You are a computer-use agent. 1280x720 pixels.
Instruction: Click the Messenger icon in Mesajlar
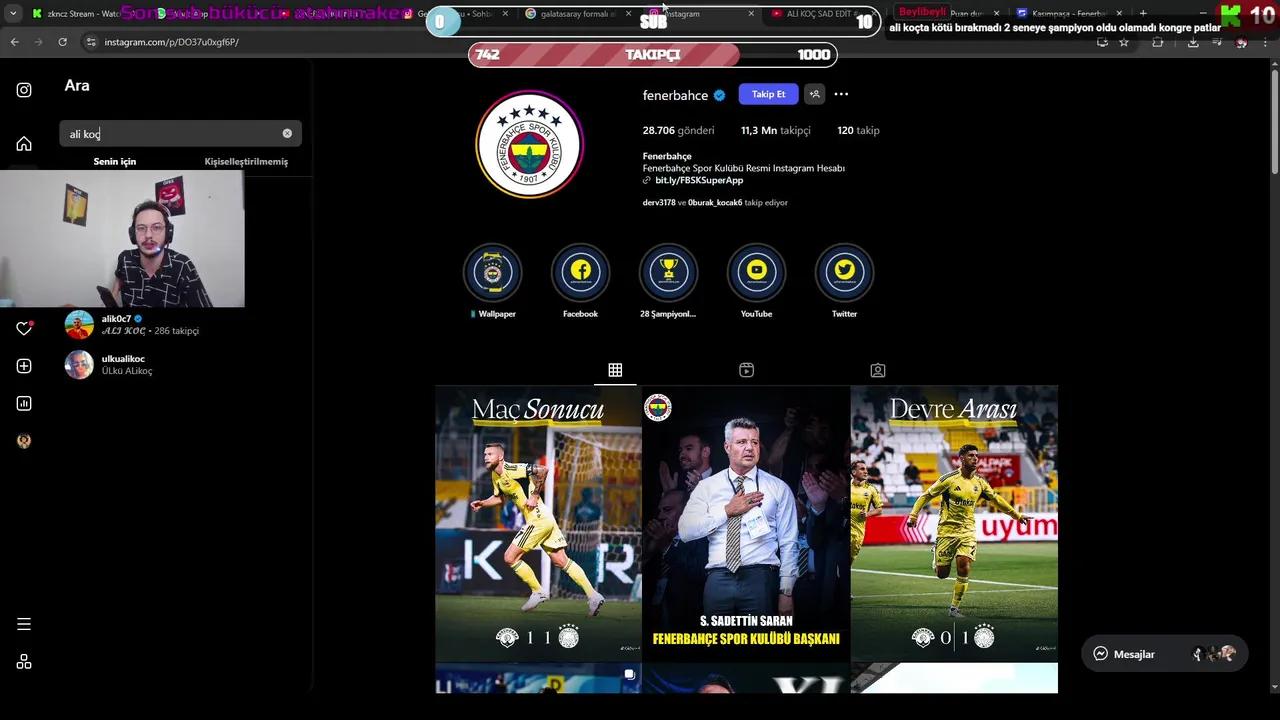pos(1100,654)
